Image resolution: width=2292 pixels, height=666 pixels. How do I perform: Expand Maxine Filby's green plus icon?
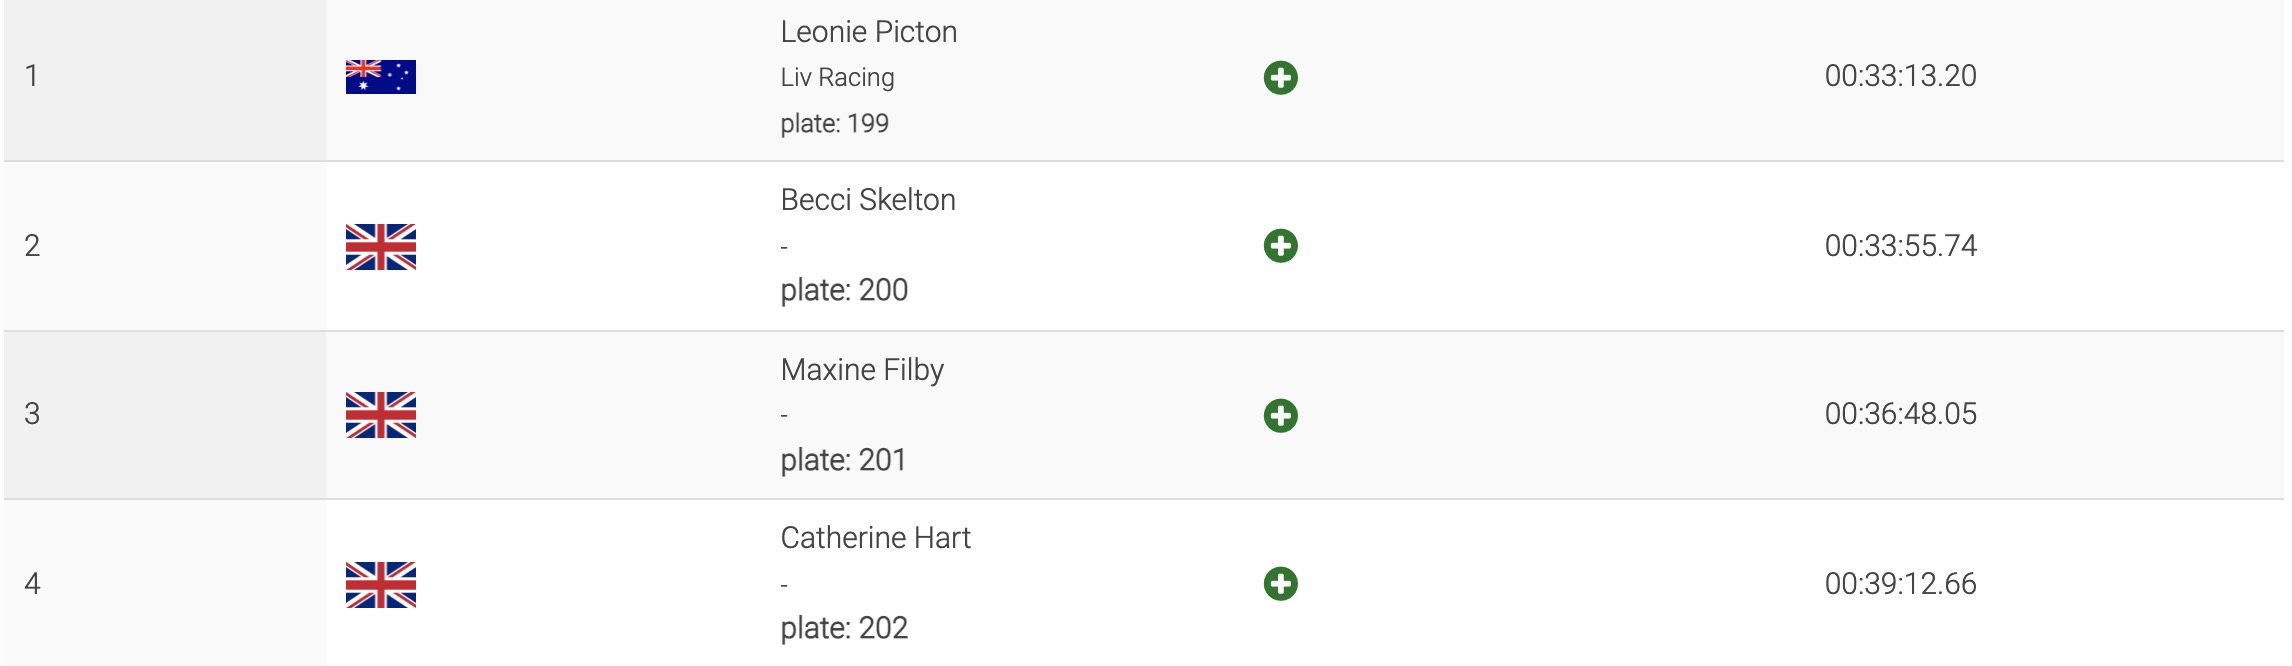[x=1280, y=415]
